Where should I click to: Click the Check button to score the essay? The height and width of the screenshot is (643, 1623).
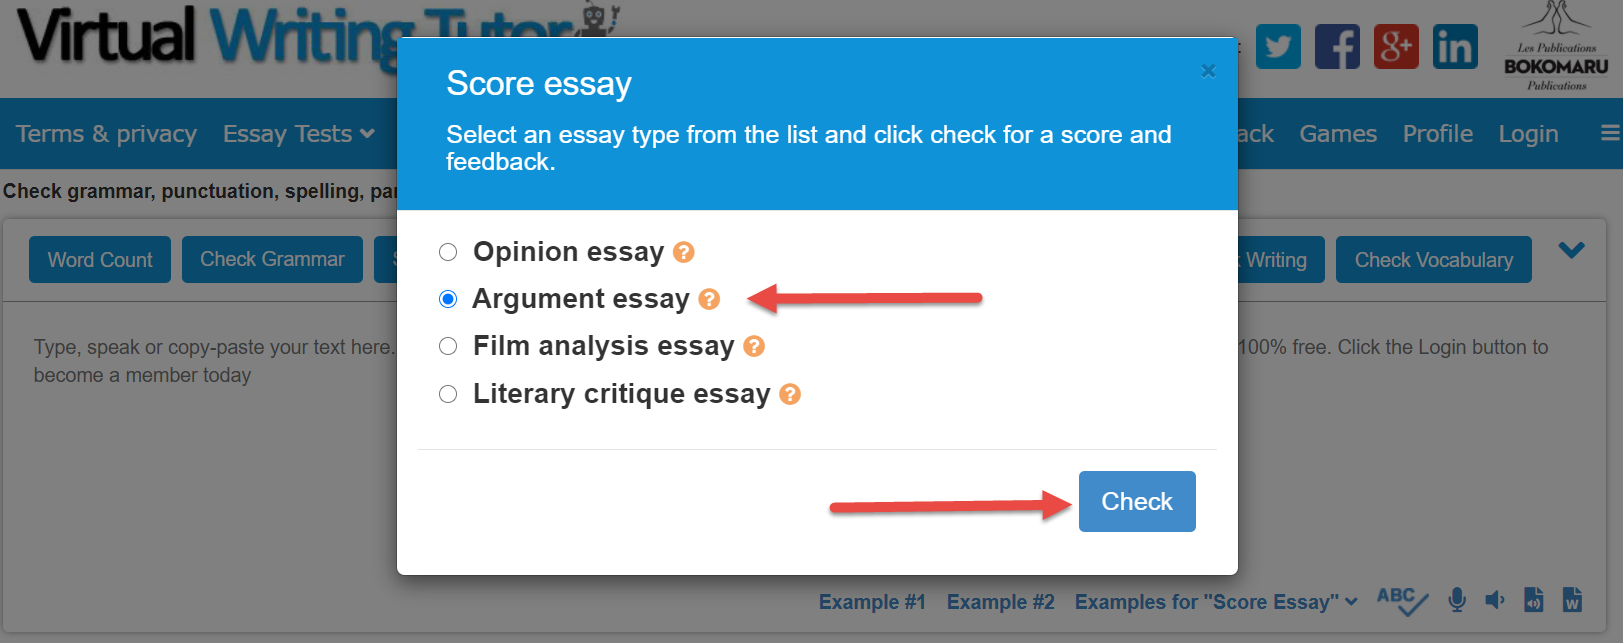click(1136, 501)
